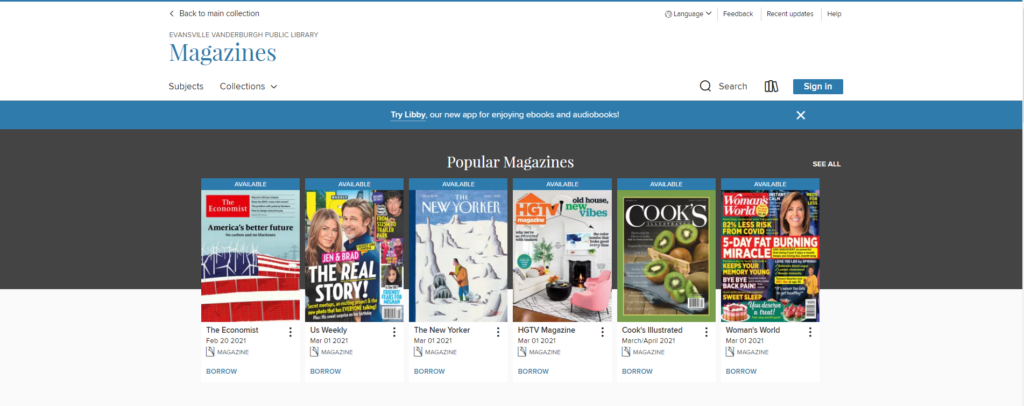Click magazine format icon under The Economist

[210, 352]
